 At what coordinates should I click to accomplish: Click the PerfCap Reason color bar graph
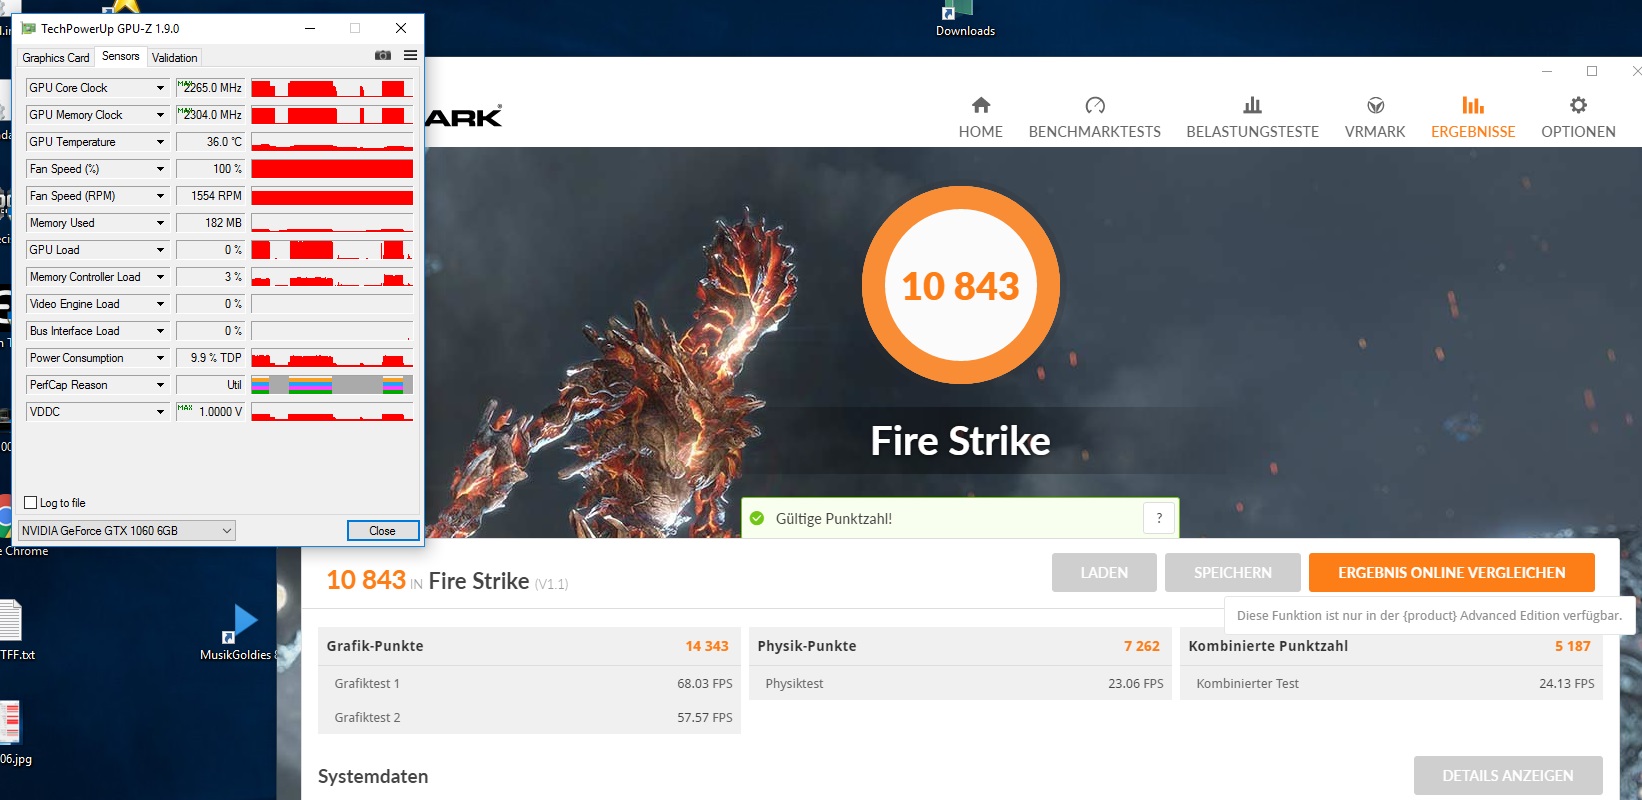(x=332, y=385)
